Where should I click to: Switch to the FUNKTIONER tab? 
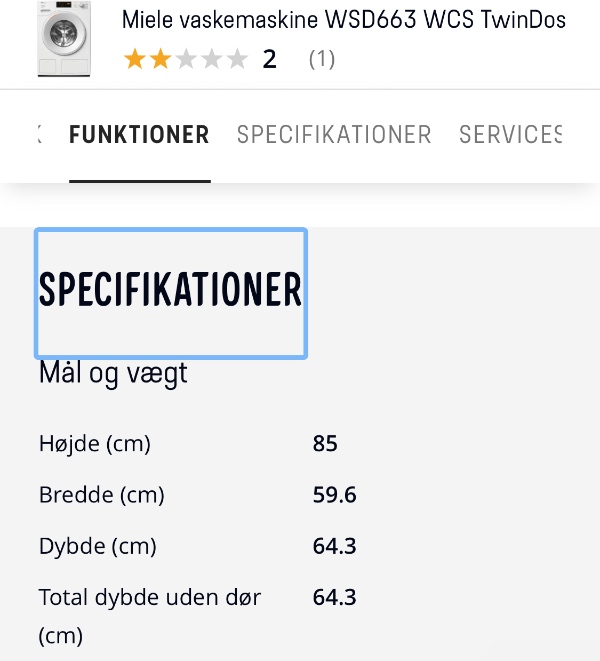pos(139,135)
